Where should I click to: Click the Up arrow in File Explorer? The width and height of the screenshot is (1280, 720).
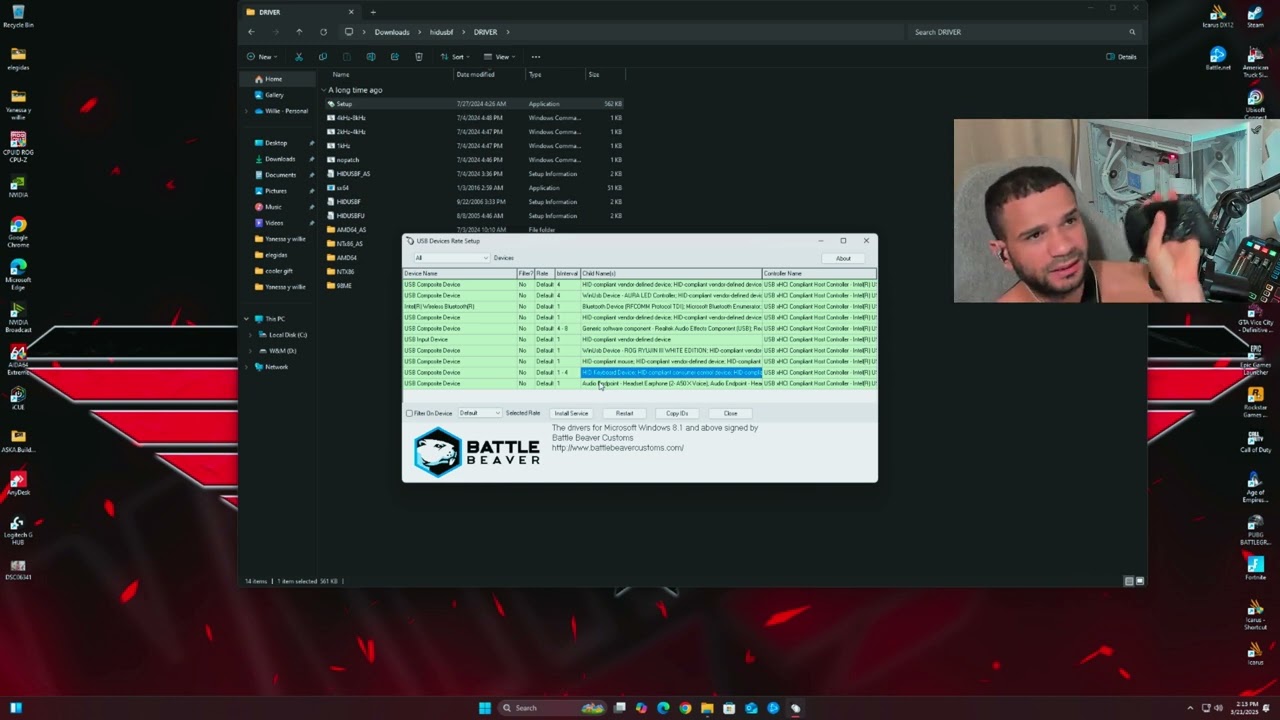(x=299, y=32)
